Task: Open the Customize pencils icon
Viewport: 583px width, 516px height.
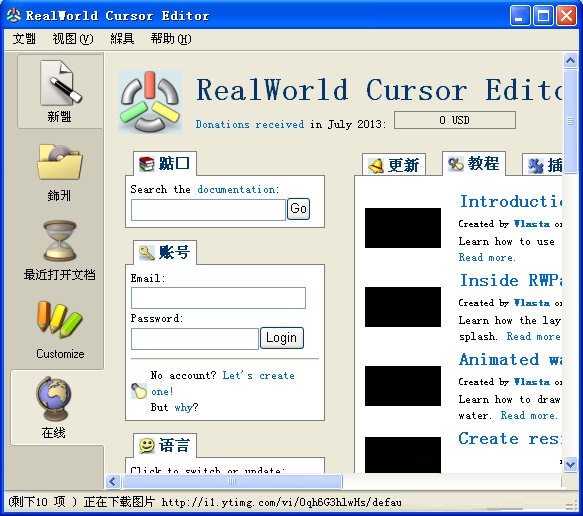Action: tap(60, 320)
